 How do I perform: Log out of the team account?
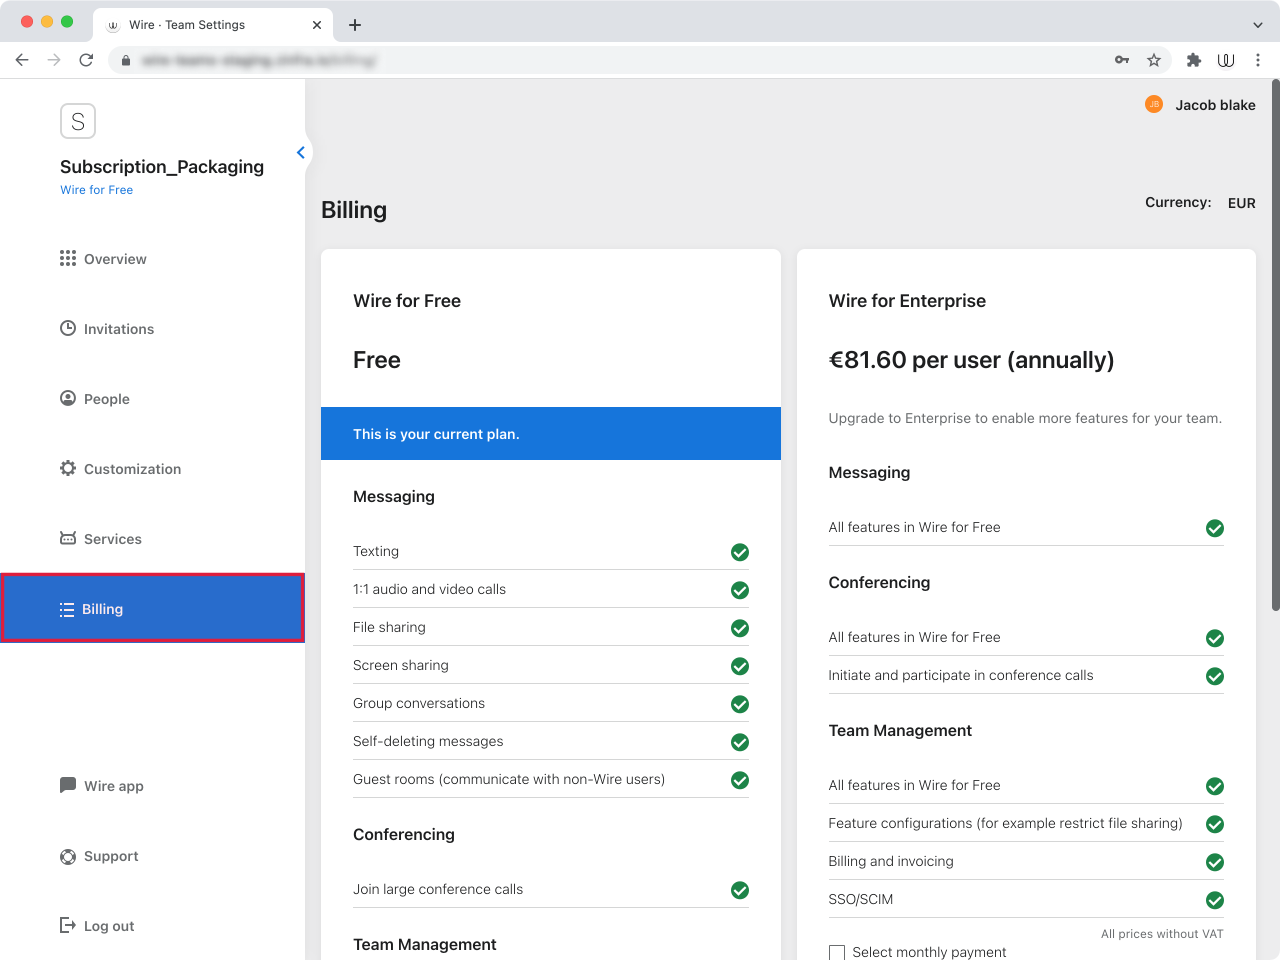[x=96, y=926]
